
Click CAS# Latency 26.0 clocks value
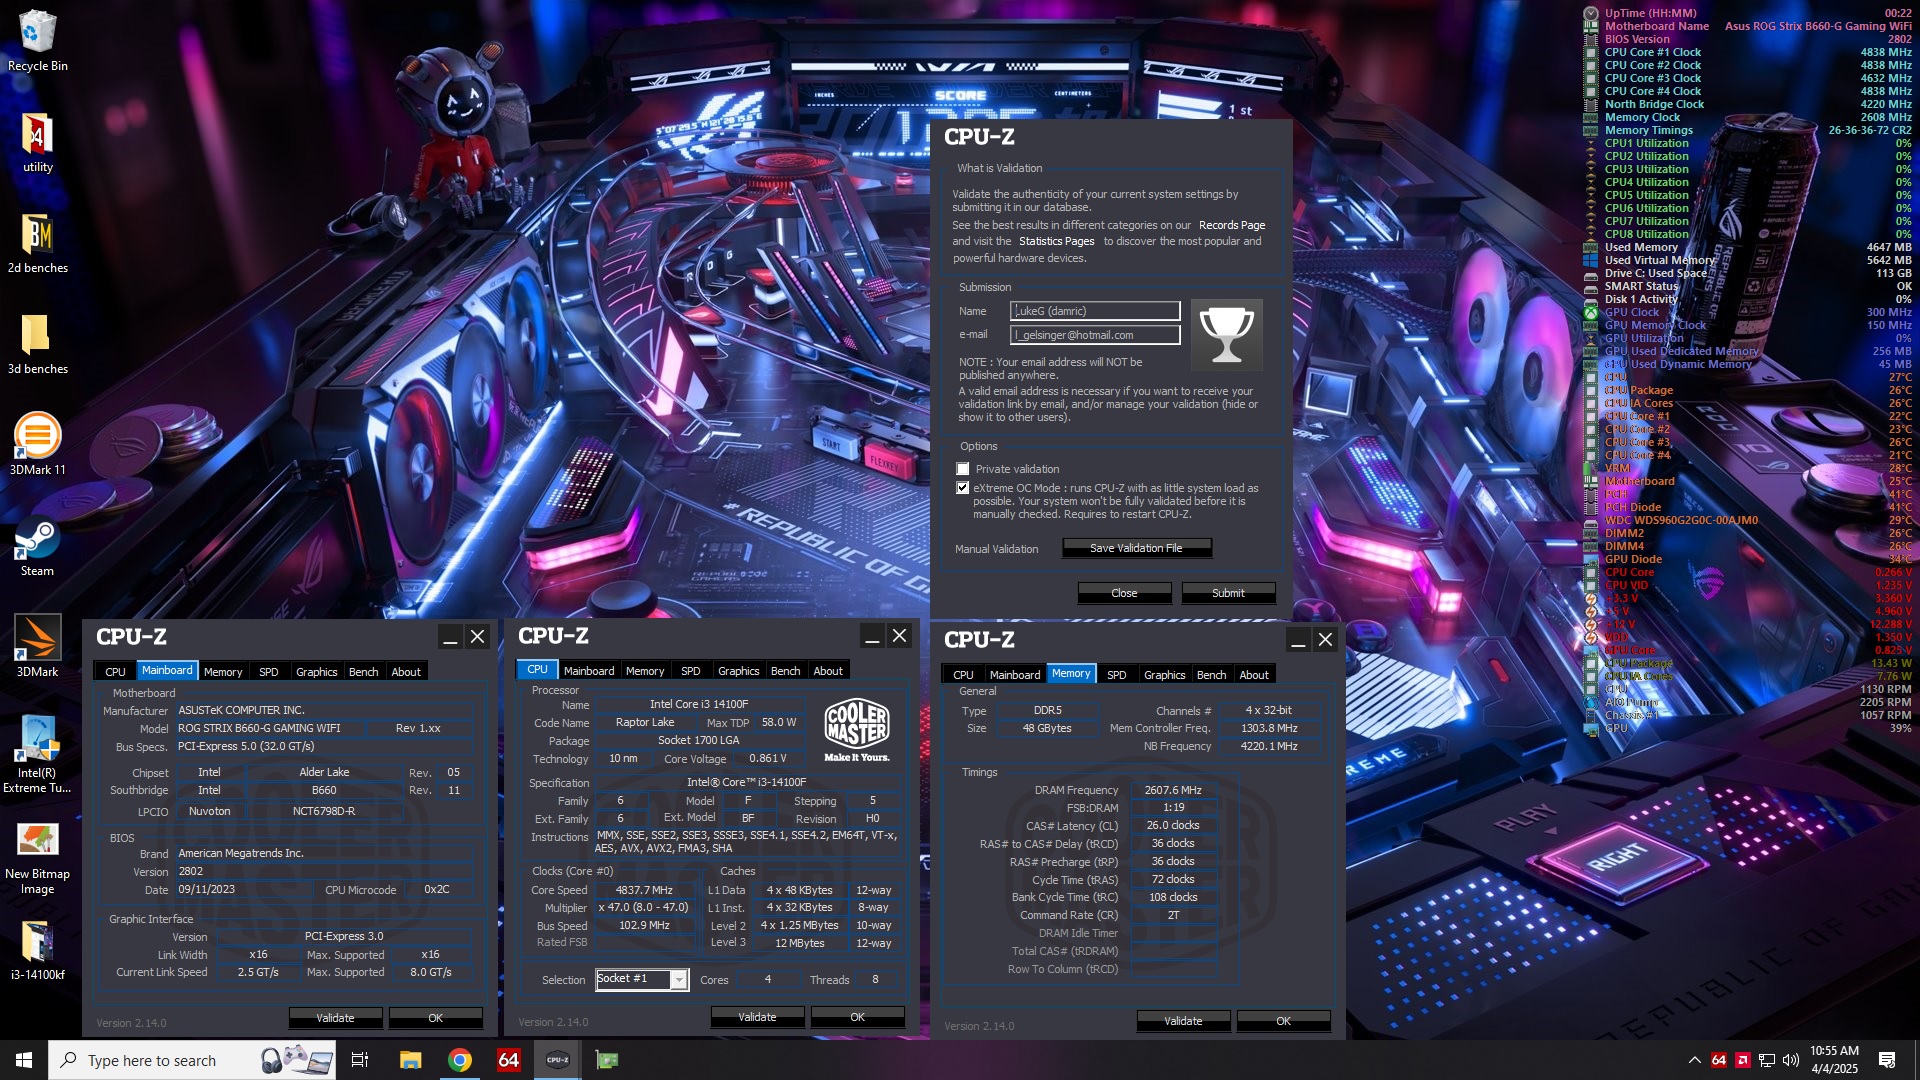[1173, 826]
